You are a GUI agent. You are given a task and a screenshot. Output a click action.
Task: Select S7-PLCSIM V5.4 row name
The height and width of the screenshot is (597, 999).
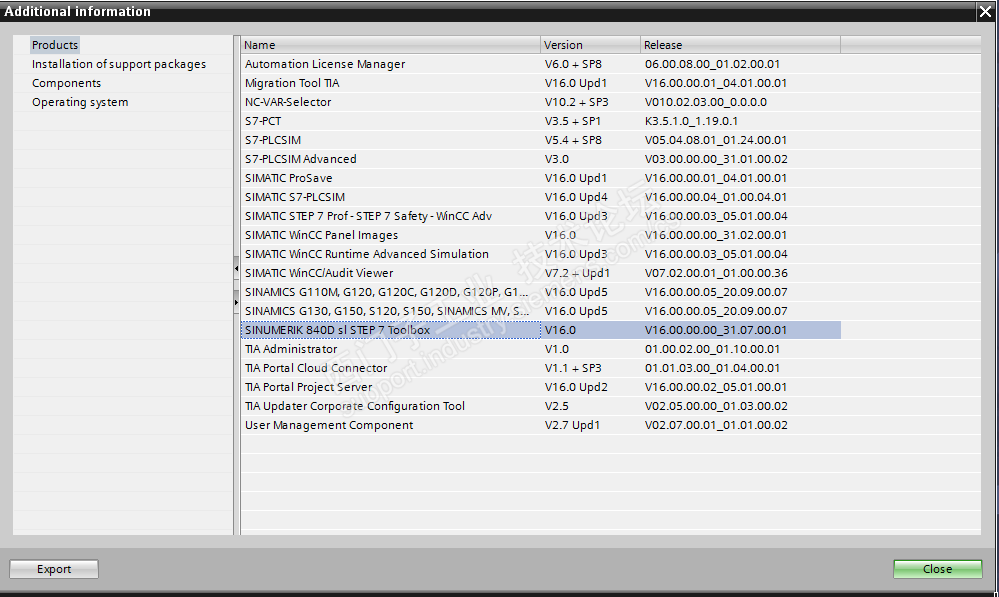pos(273,140)
